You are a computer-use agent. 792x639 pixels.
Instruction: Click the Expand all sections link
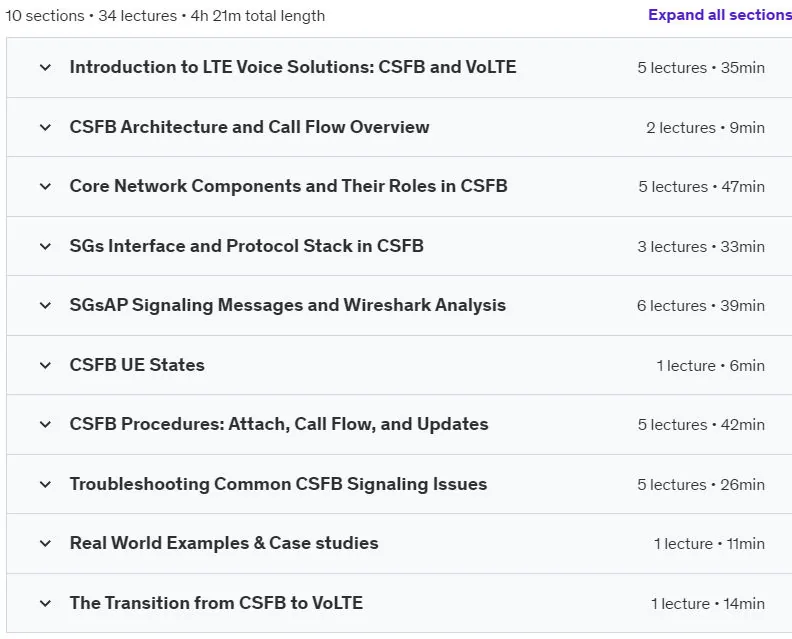[x=720, y=15]
